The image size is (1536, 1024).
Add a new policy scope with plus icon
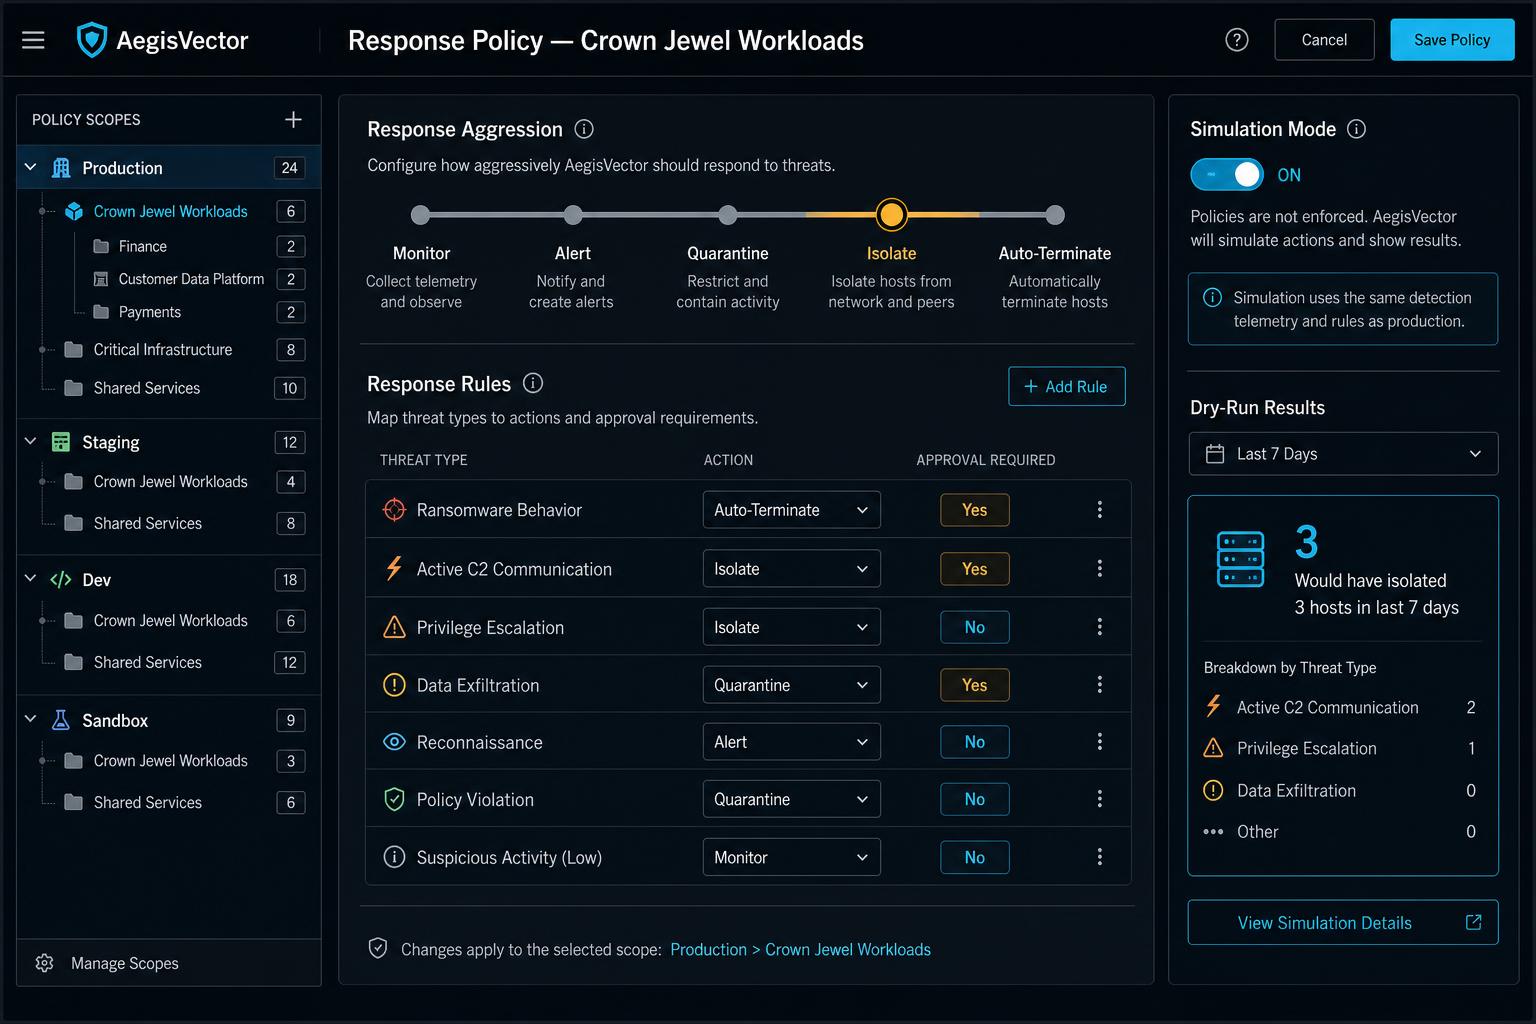tap(293, 120)
